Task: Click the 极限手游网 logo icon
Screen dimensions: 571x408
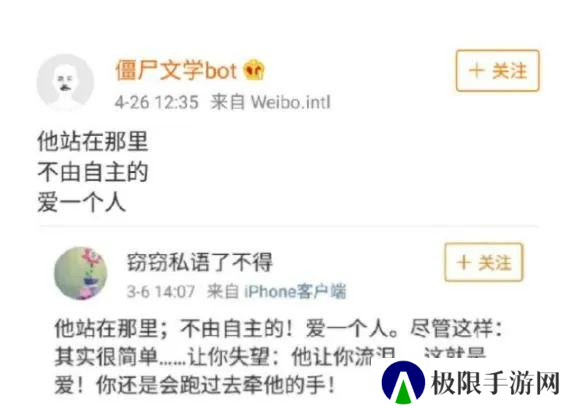Action: (x=403, y=382)
